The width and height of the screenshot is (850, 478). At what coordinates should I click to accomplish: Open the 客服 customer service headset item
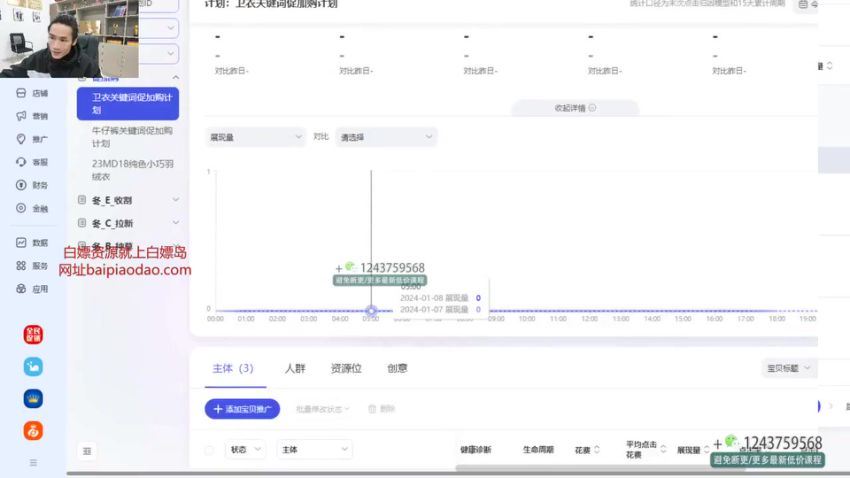pyautogui.click(x=32, y=162)
